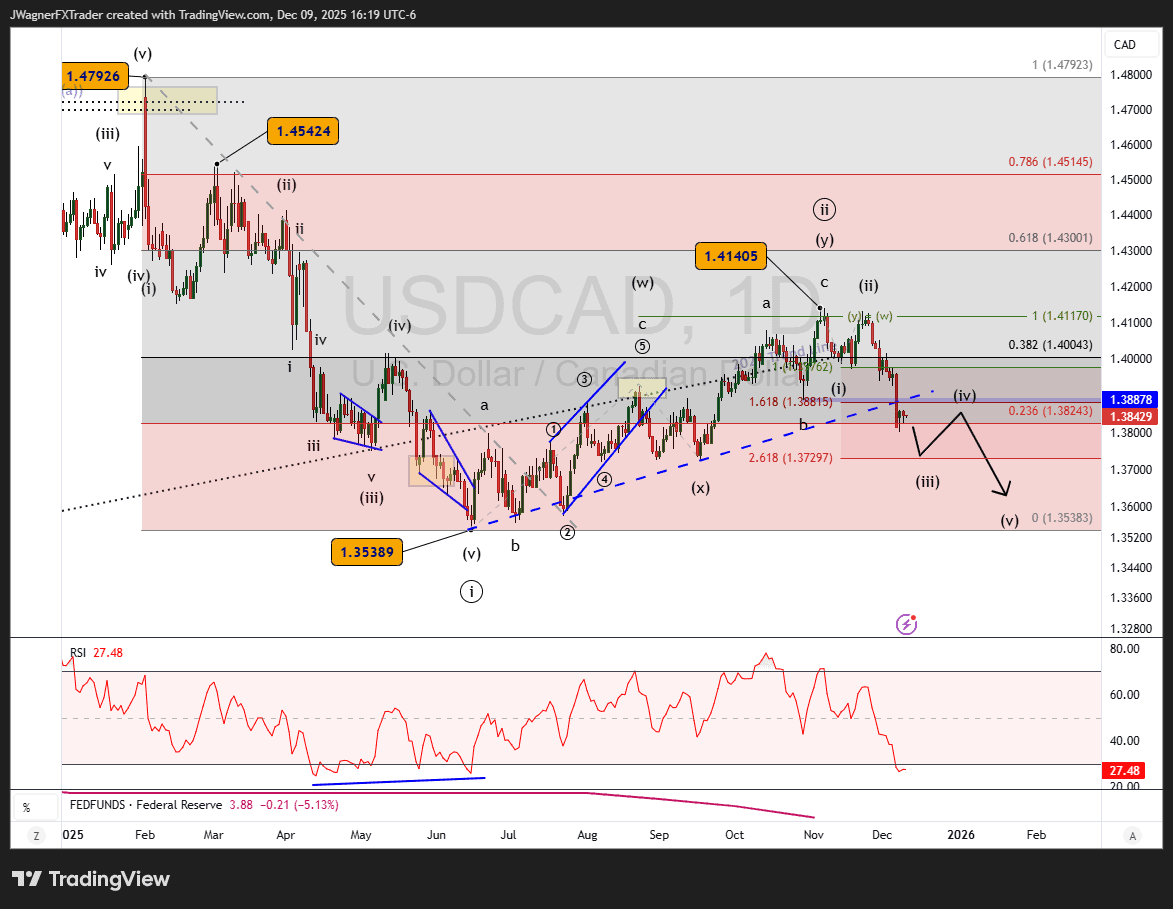Click the "A" auto-fit icon near the timeline
The image size is (1173, 909).
click(1131, 835)
